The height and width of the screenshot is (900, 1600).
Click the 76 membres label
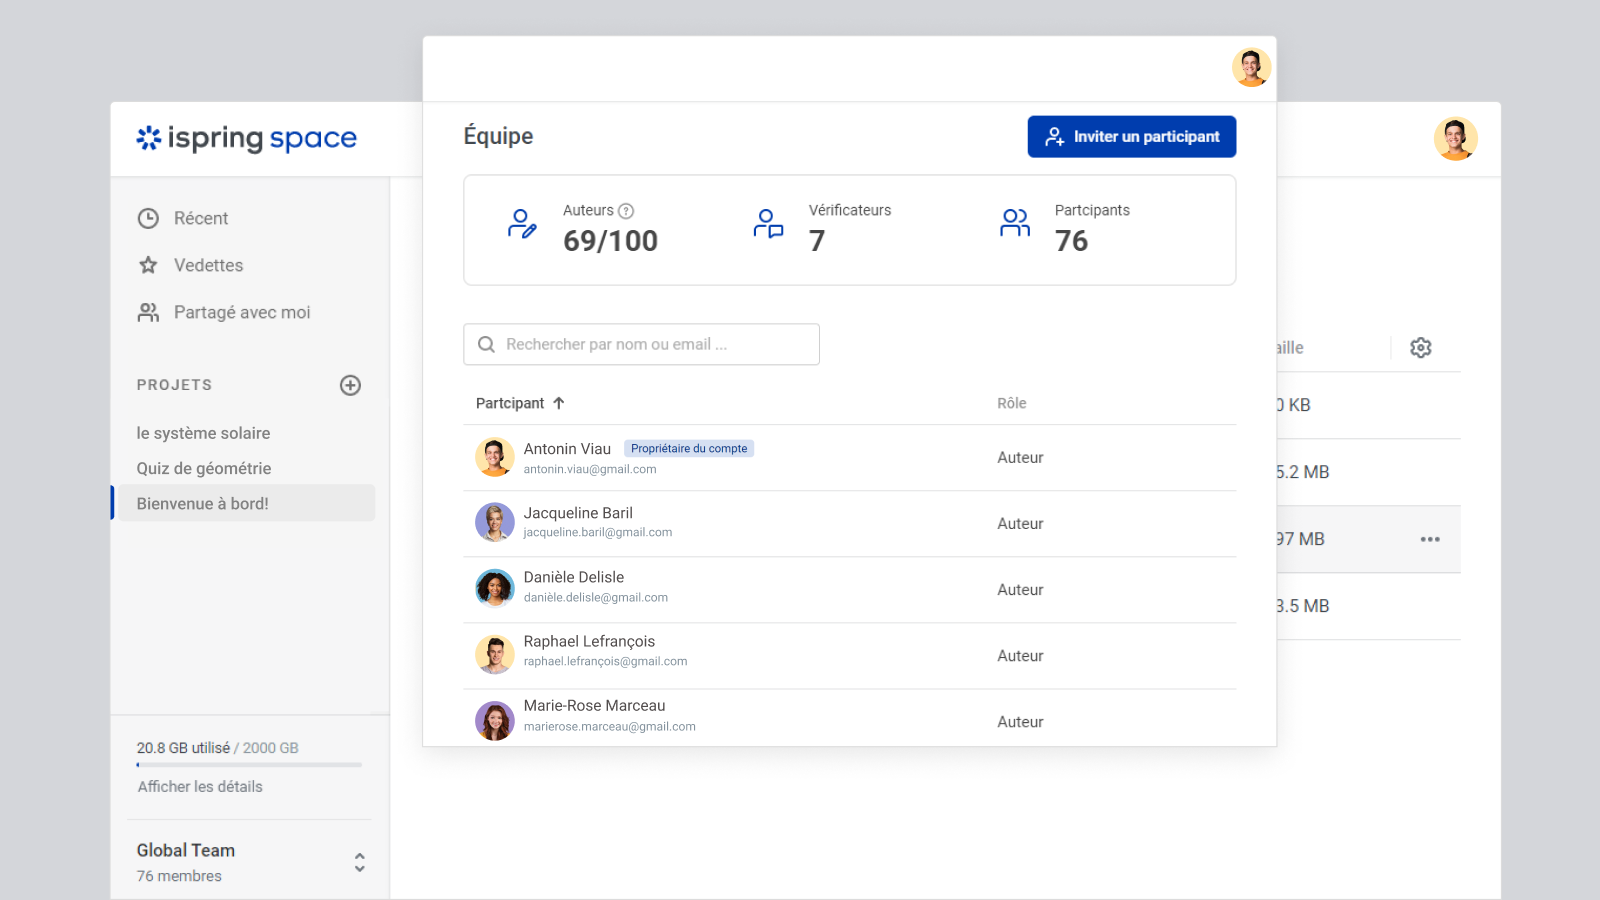179,876
